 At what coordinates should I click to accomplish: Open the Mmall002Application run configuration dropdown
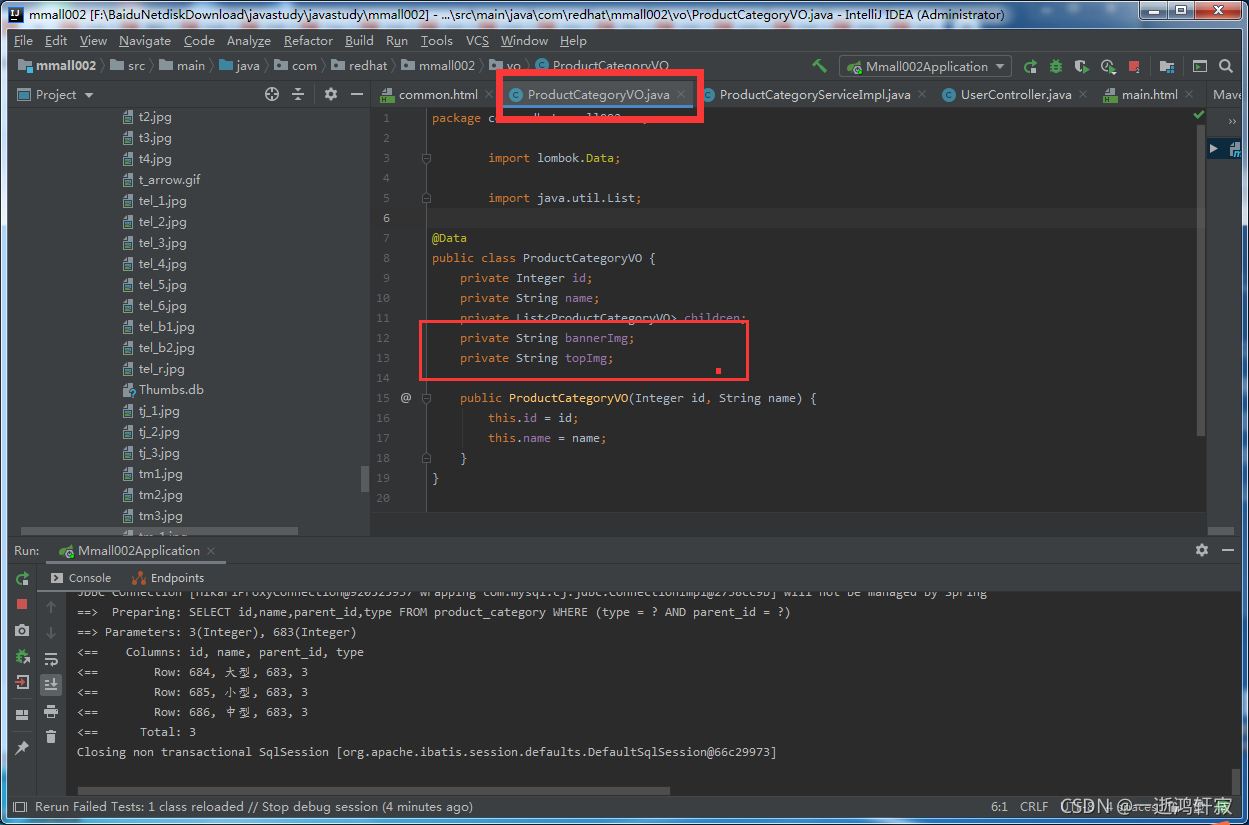click(x=926, y=67)
